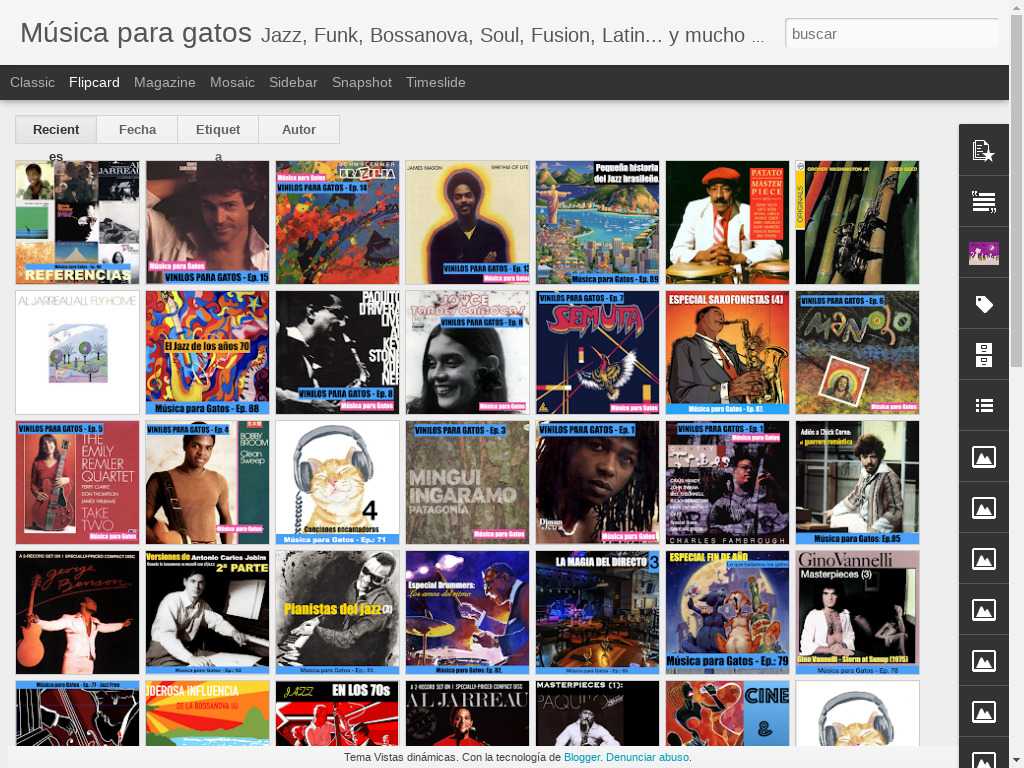Switch to the Magazine view
This screenshot has height=768, width=1024.
click(x=165, y=82)
